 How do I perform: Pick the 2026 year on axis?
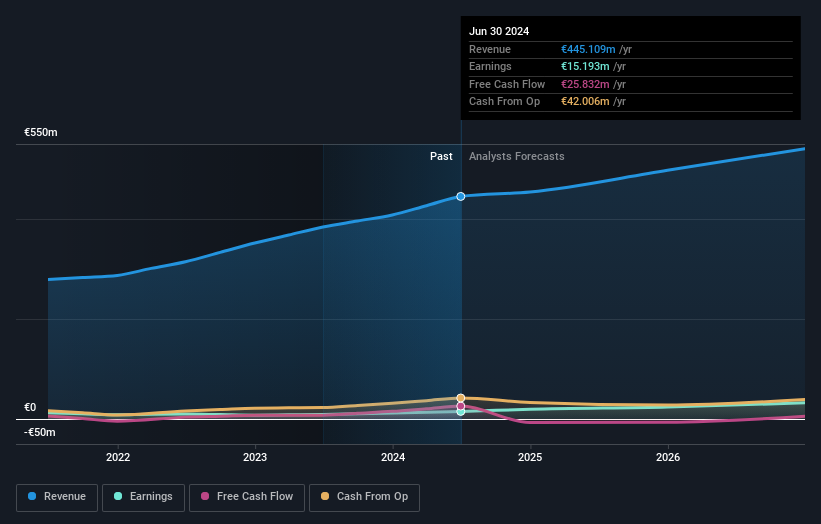point(668,457)
